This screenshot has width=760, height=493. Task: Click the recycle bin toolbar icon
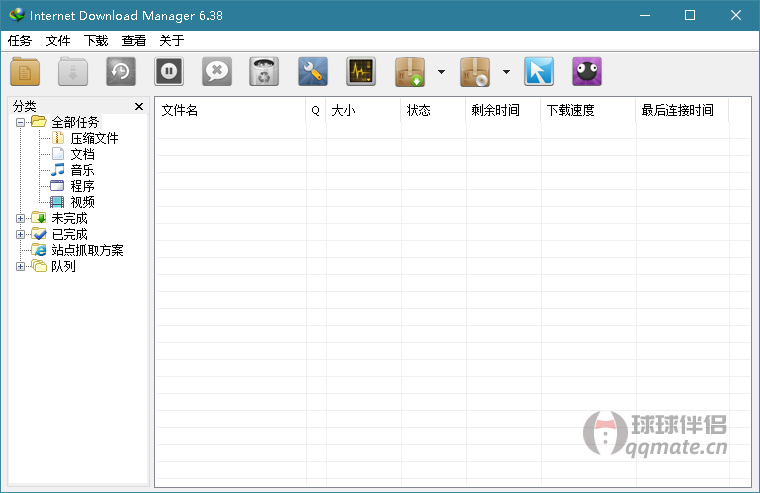pyautogui.click(x=264, y=72)
